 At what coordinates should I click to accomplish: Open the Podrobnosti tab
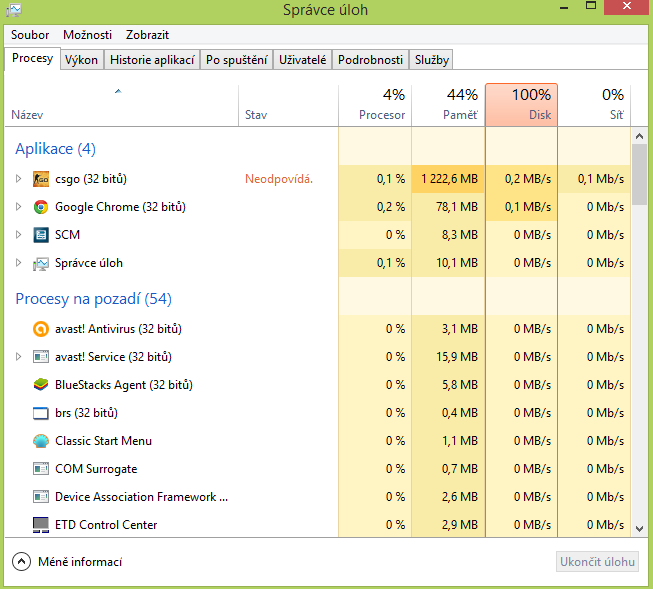click(x=370, y=60)
